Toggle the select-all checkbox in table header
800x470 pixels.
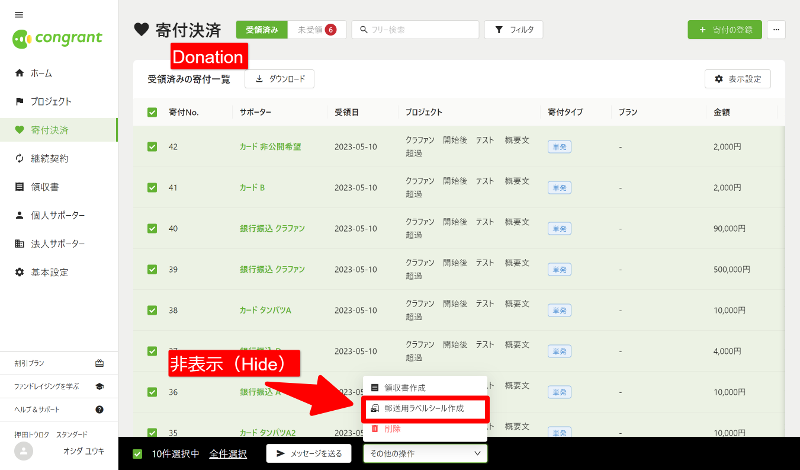tap(152, 112)
